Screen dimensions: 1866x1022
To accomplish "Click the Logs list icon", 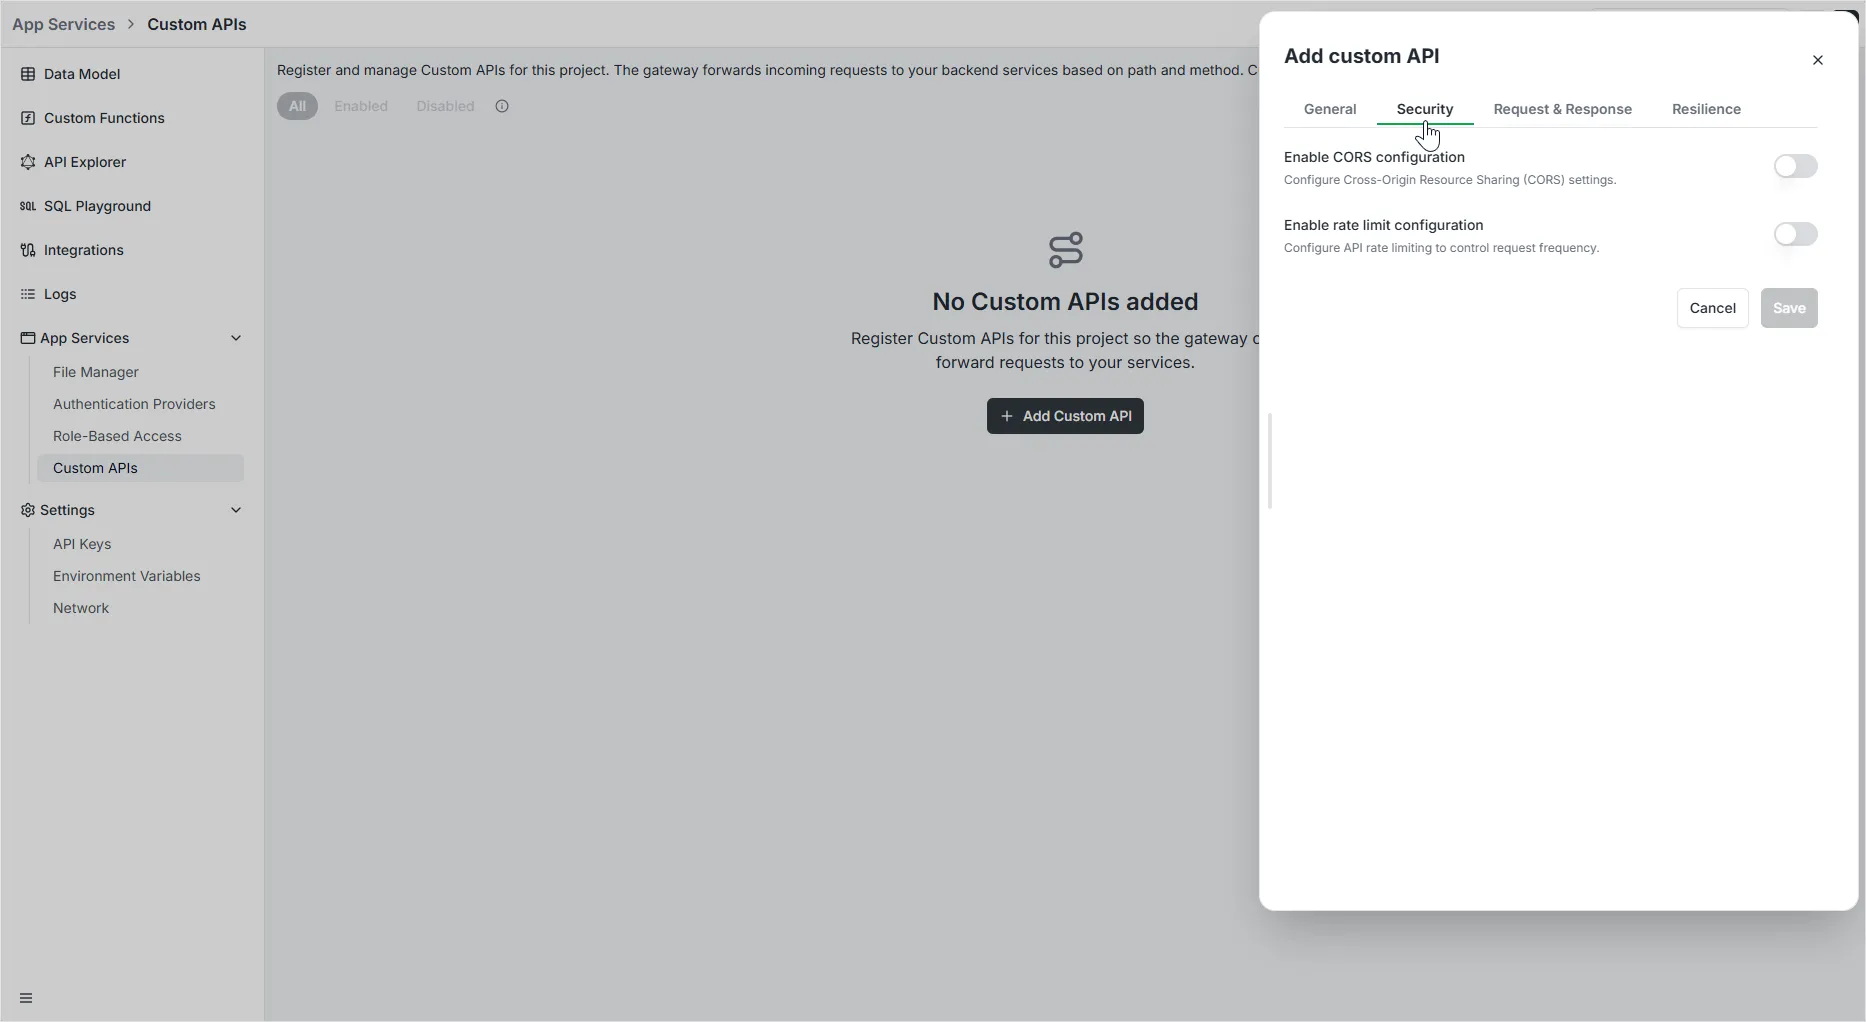I will pos(28,294).
